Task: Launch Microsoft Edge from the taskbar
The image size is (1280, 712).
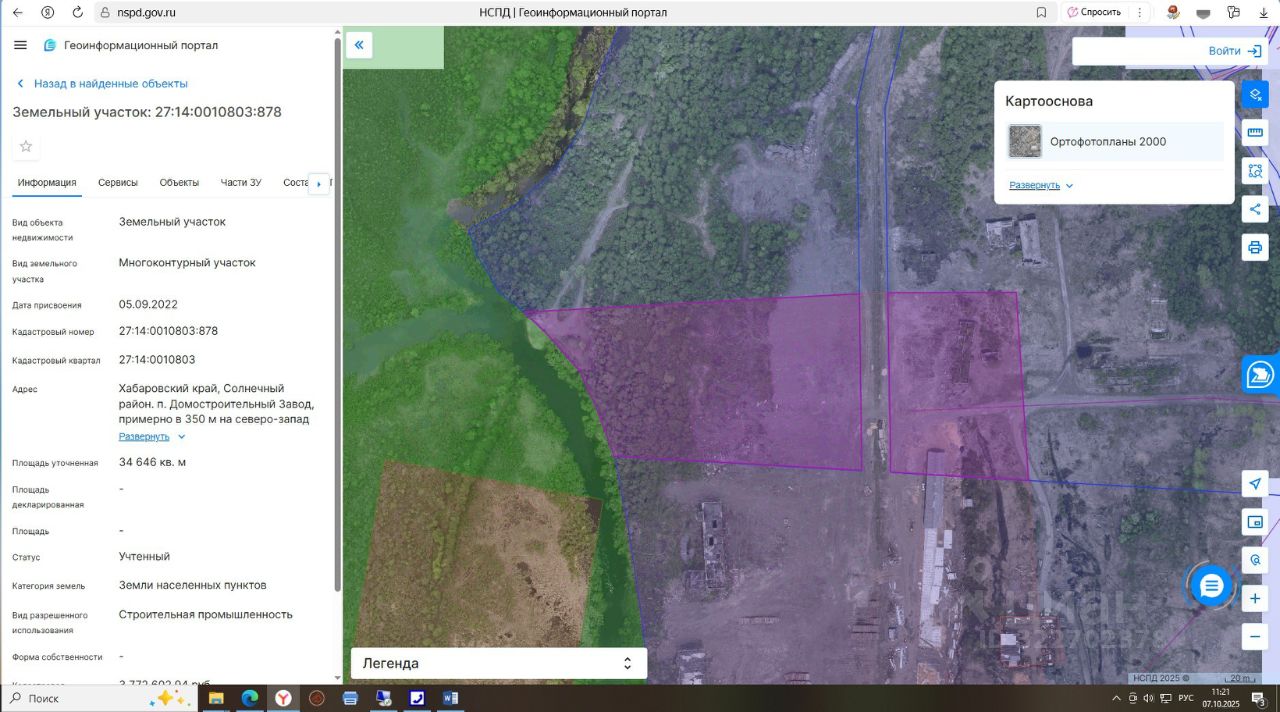Action: coord(250,698)
